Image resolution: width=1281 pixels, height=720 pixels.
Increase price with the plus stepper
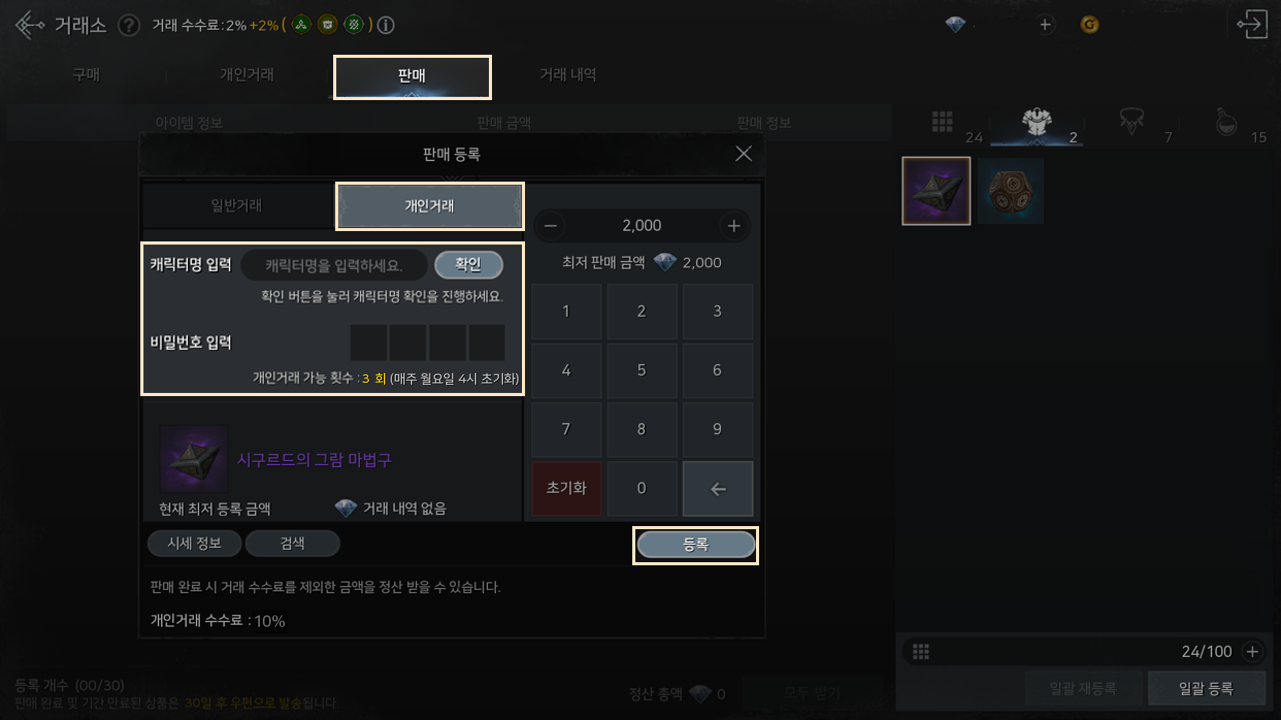tap(734, 226)
